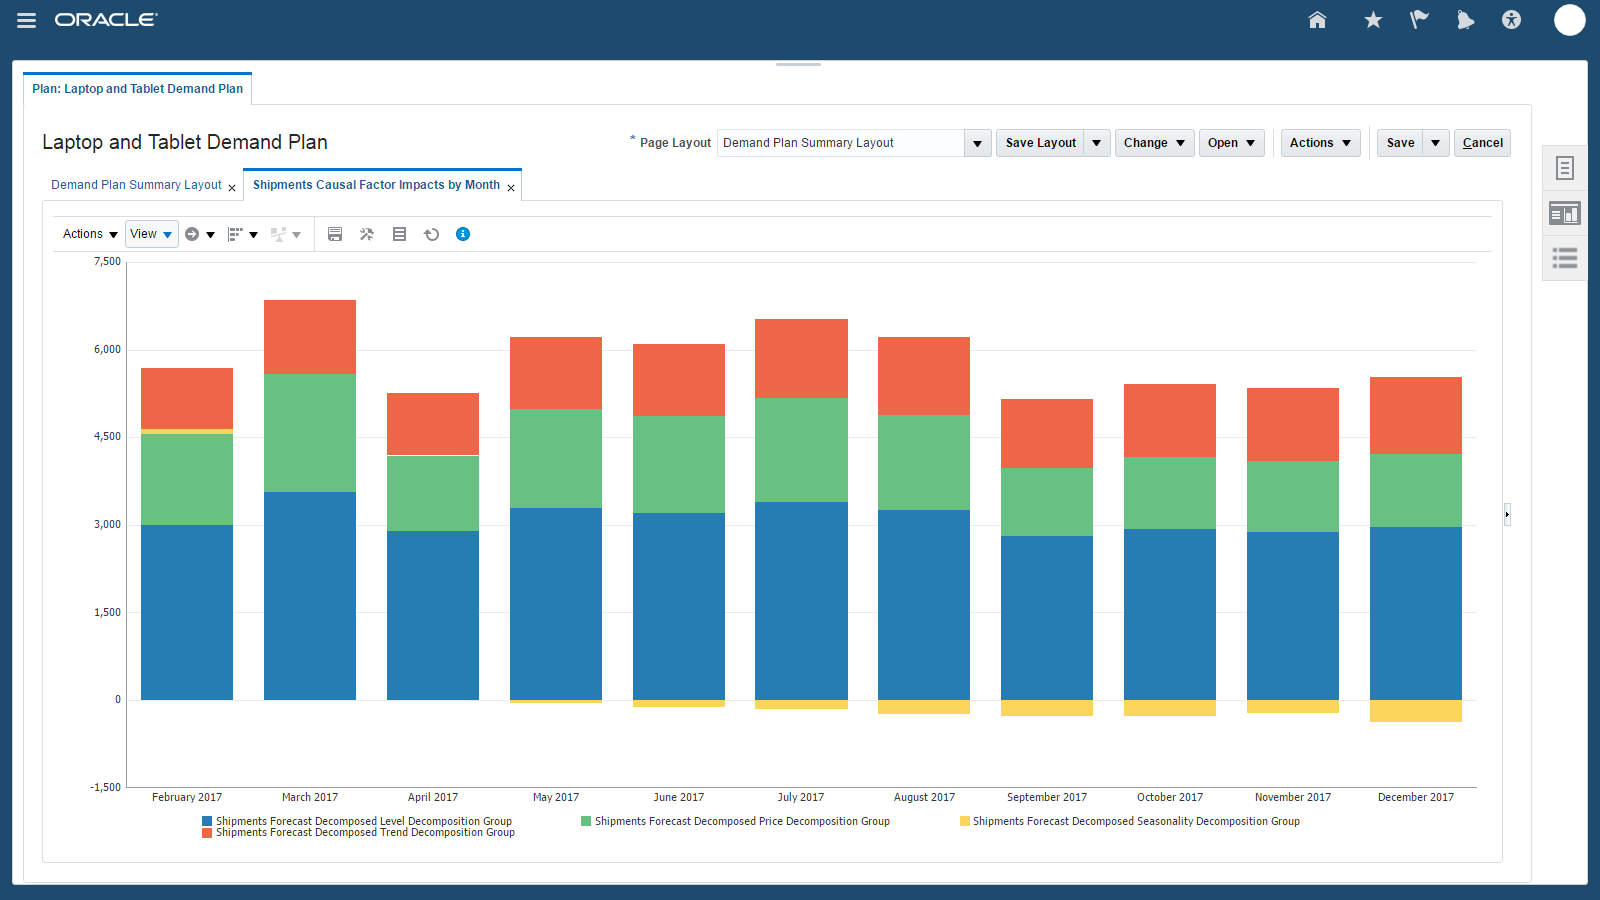Open the Change dropdown menu
1600x900 pixels.
click(x=1154, y=143)
